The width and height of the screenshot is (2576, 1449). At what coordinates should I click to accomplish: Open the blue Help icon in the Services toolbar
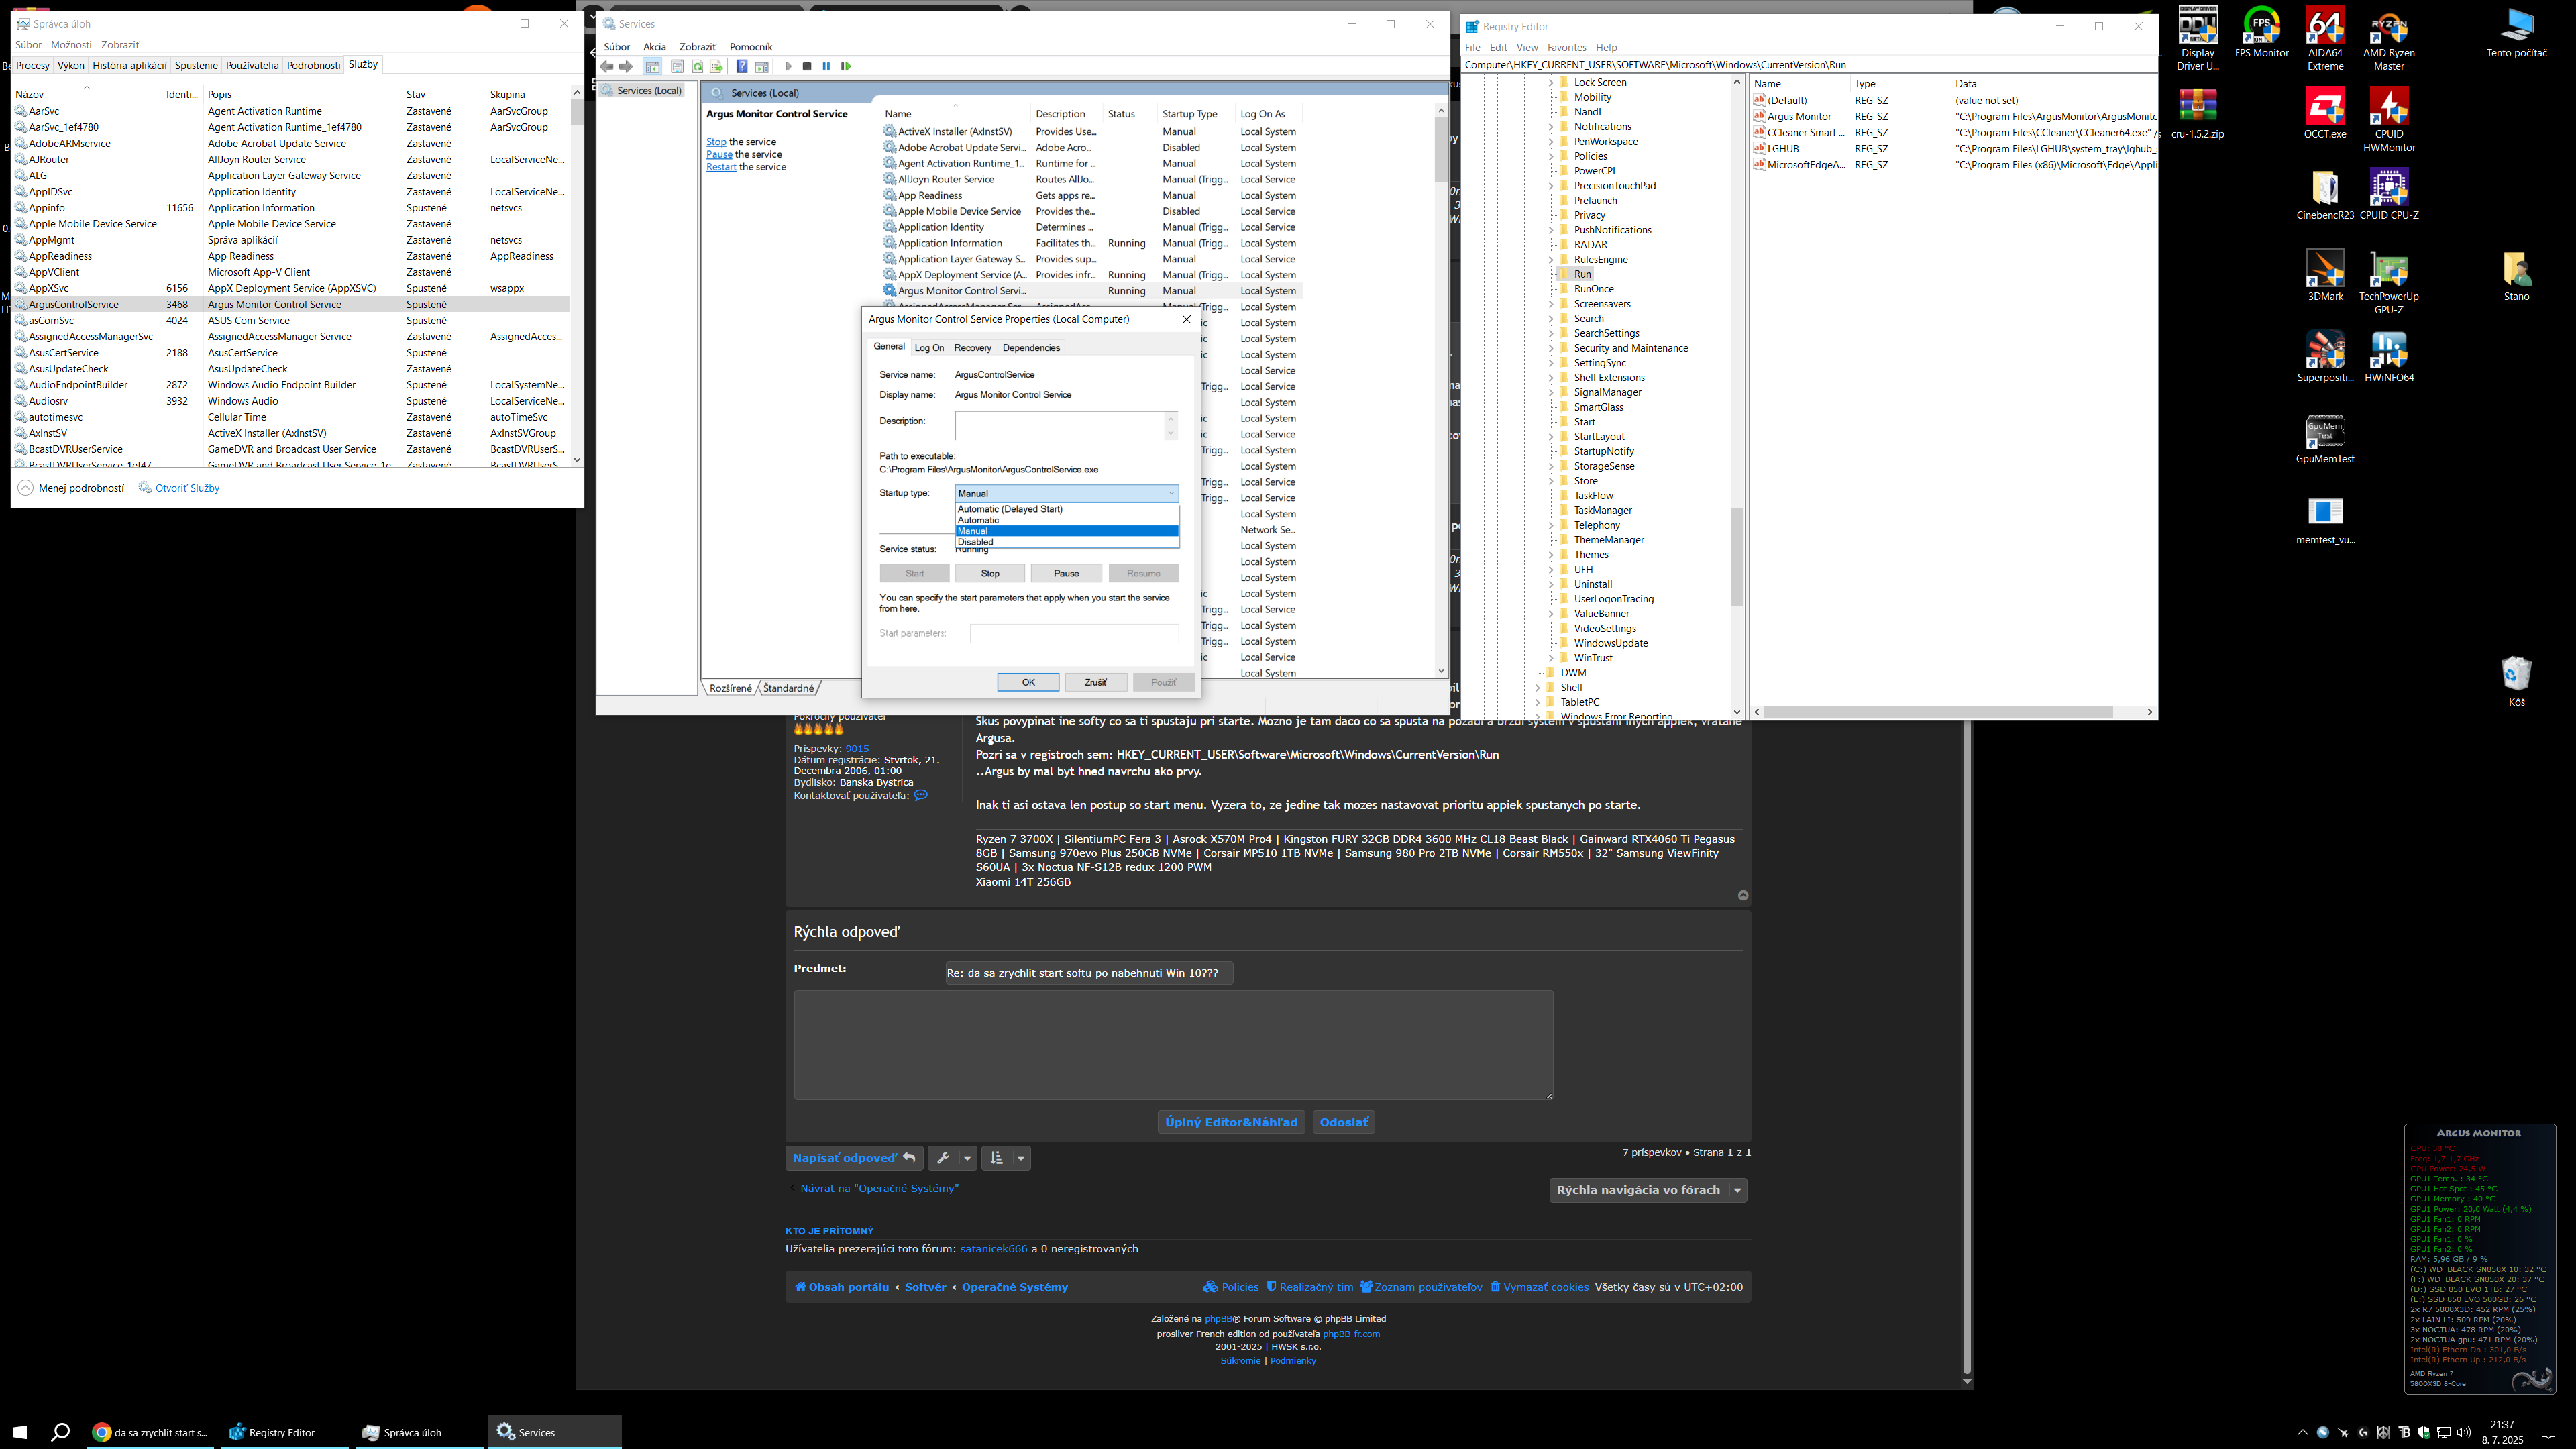coord(742,67)
